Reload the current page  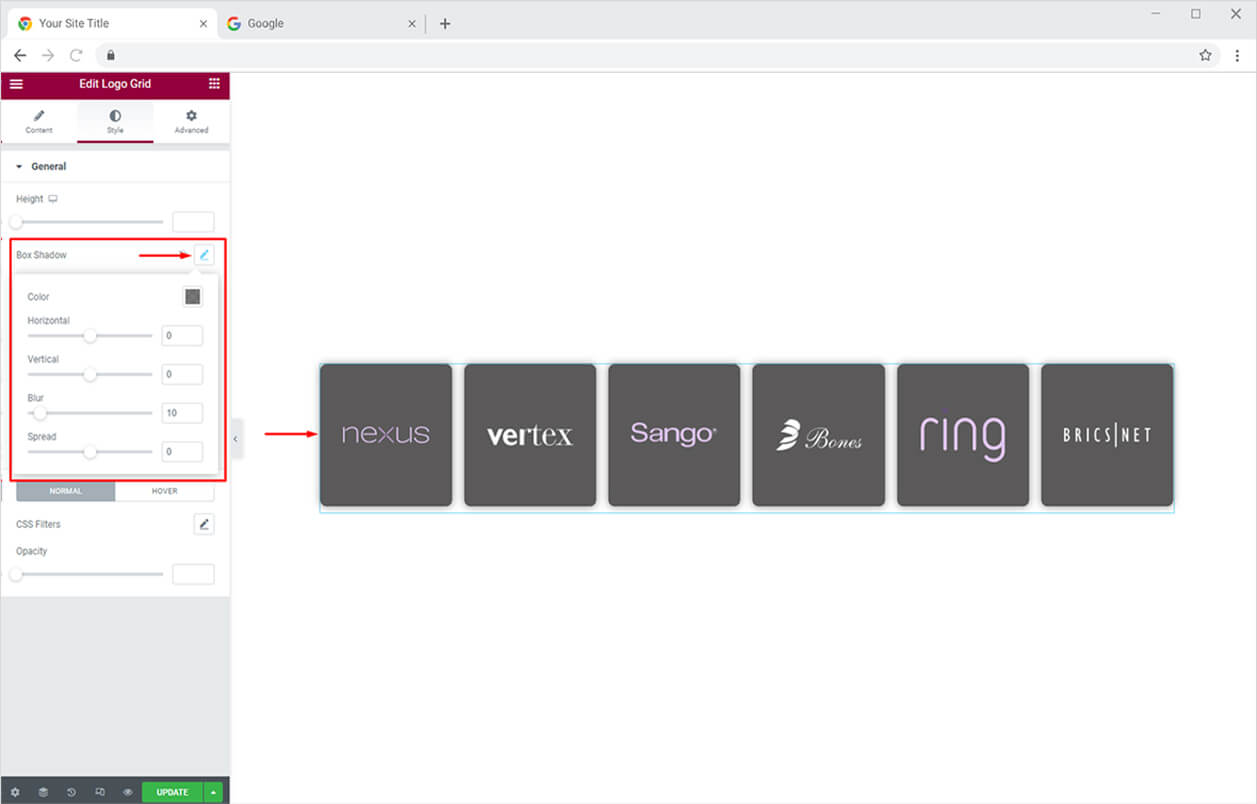click(76, 55)
